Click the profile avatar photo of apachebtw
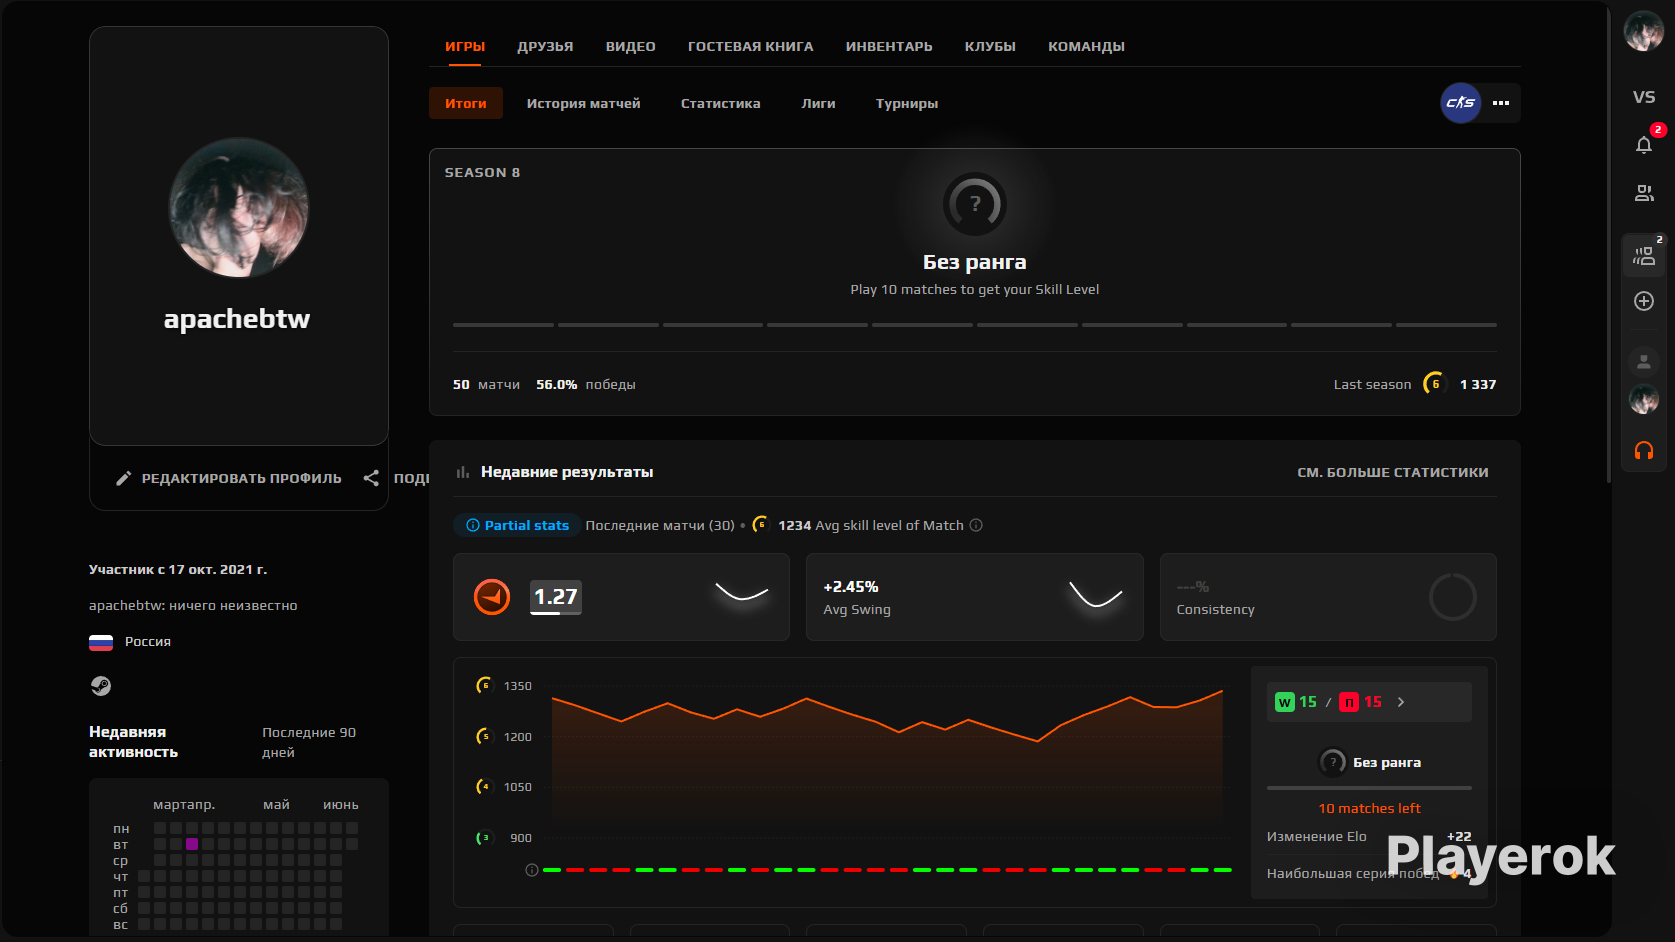Image resolution: width=1675 pixels, height=942 pixels. pyautogui.click(x=239, y=207)
